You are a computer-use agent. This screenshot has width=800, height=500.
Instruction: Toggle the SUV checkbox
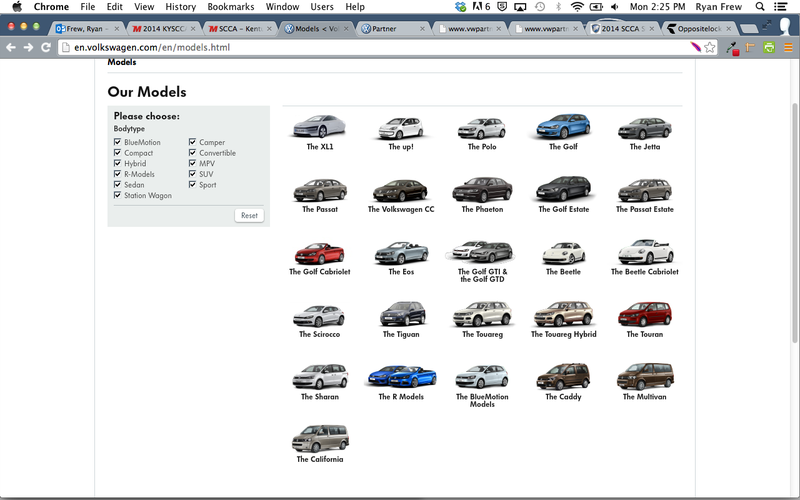coord(192,174)
